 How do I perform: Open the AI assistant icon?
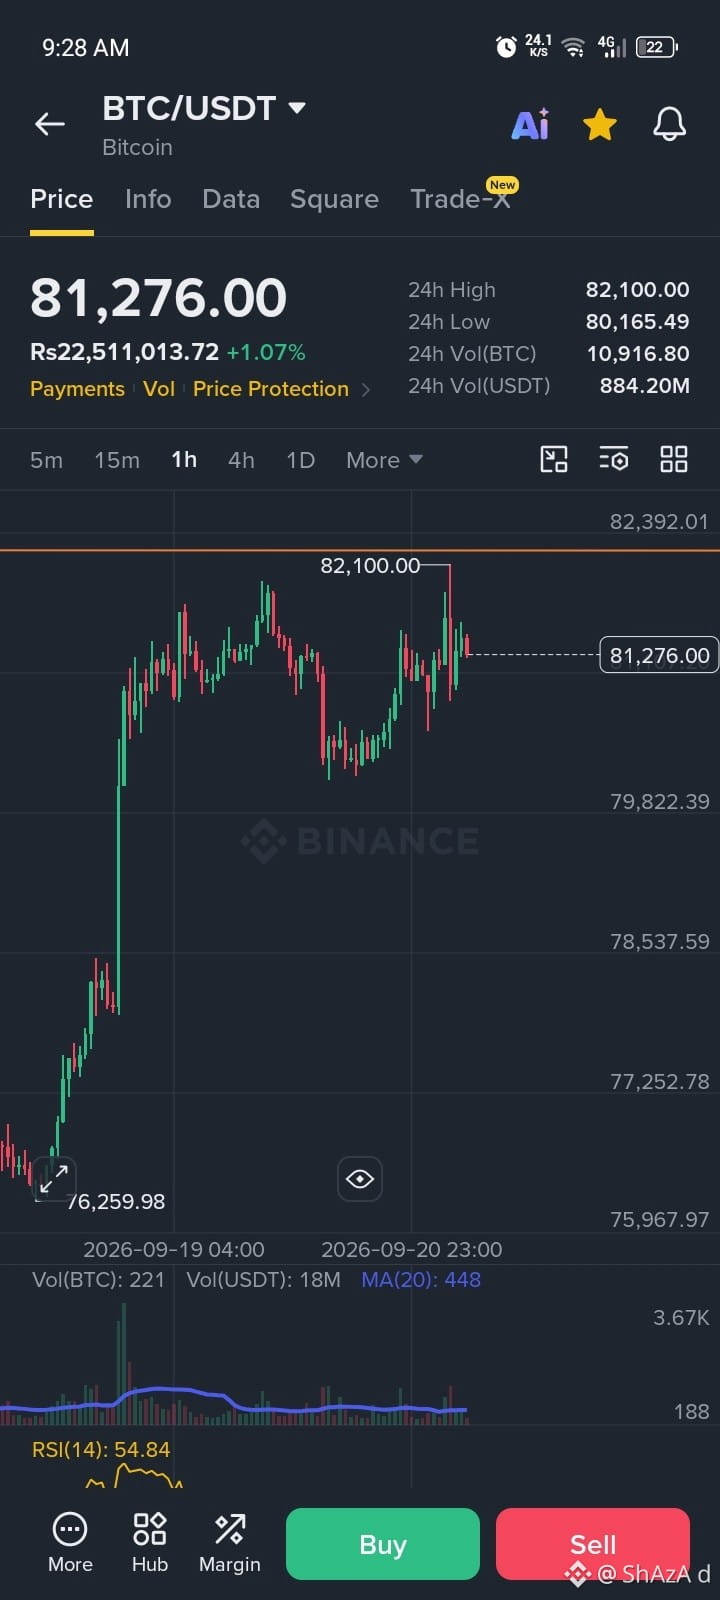click(x=530, y=124)
